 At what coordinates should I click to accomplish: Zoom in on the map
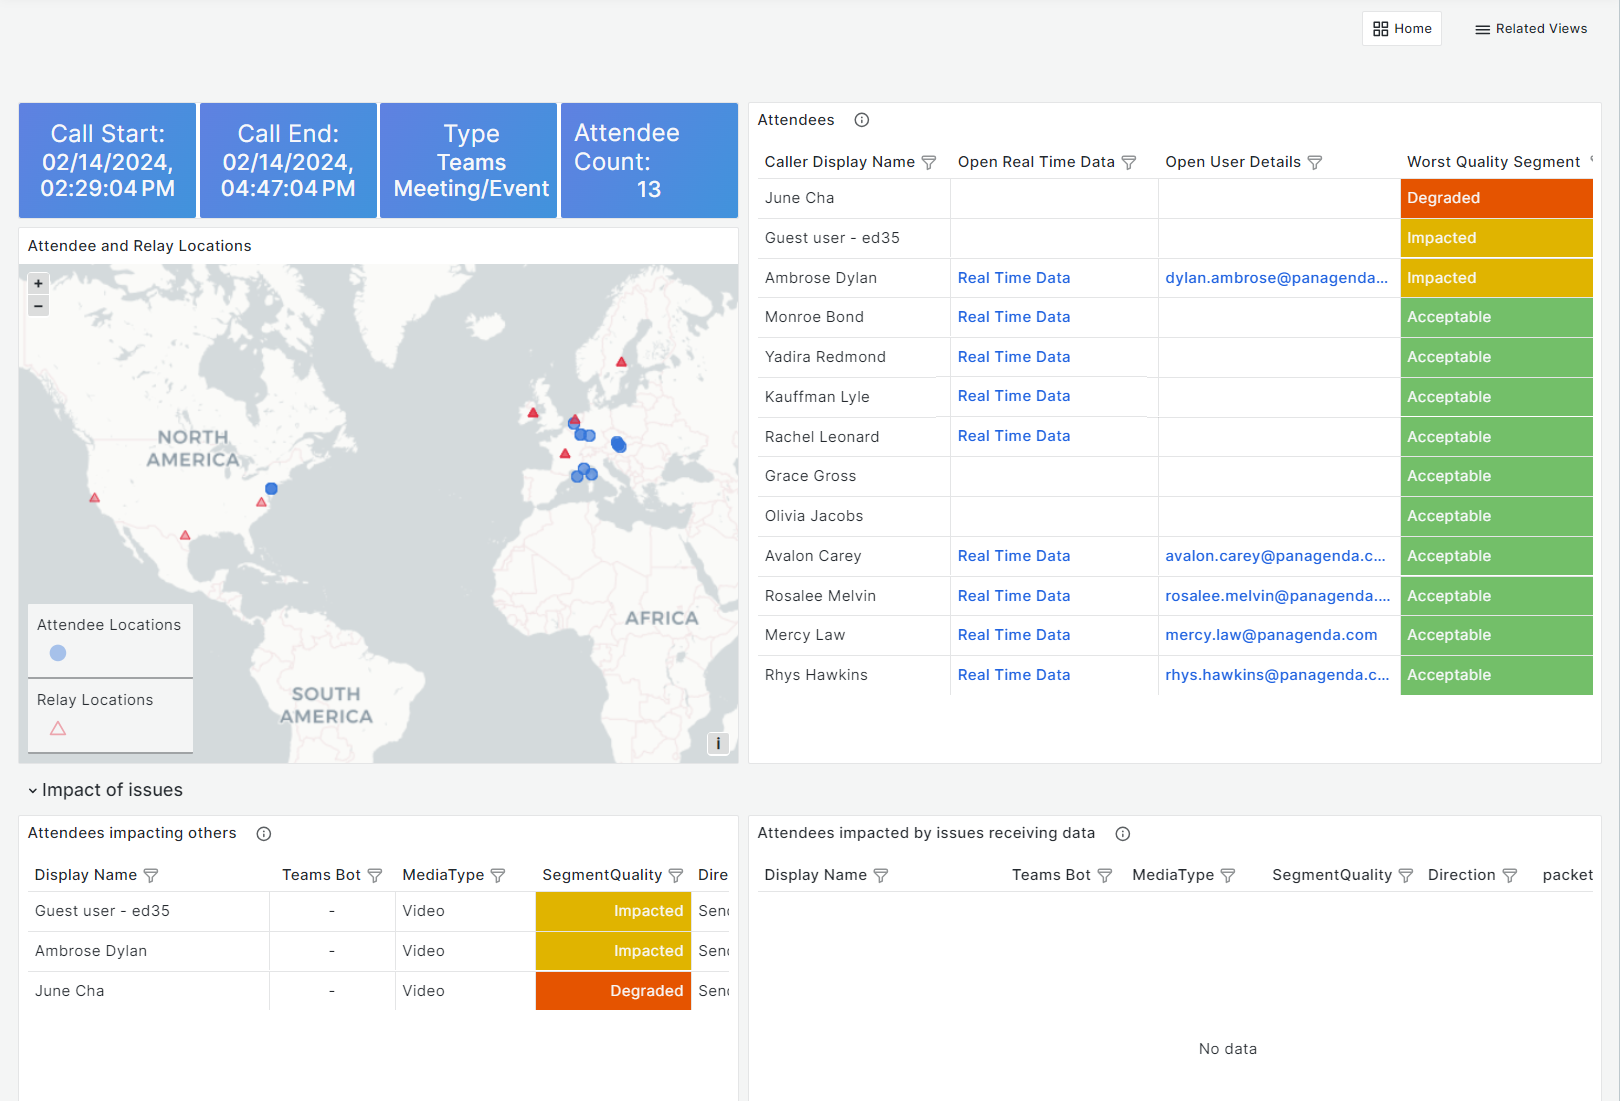tap(38, 284)
